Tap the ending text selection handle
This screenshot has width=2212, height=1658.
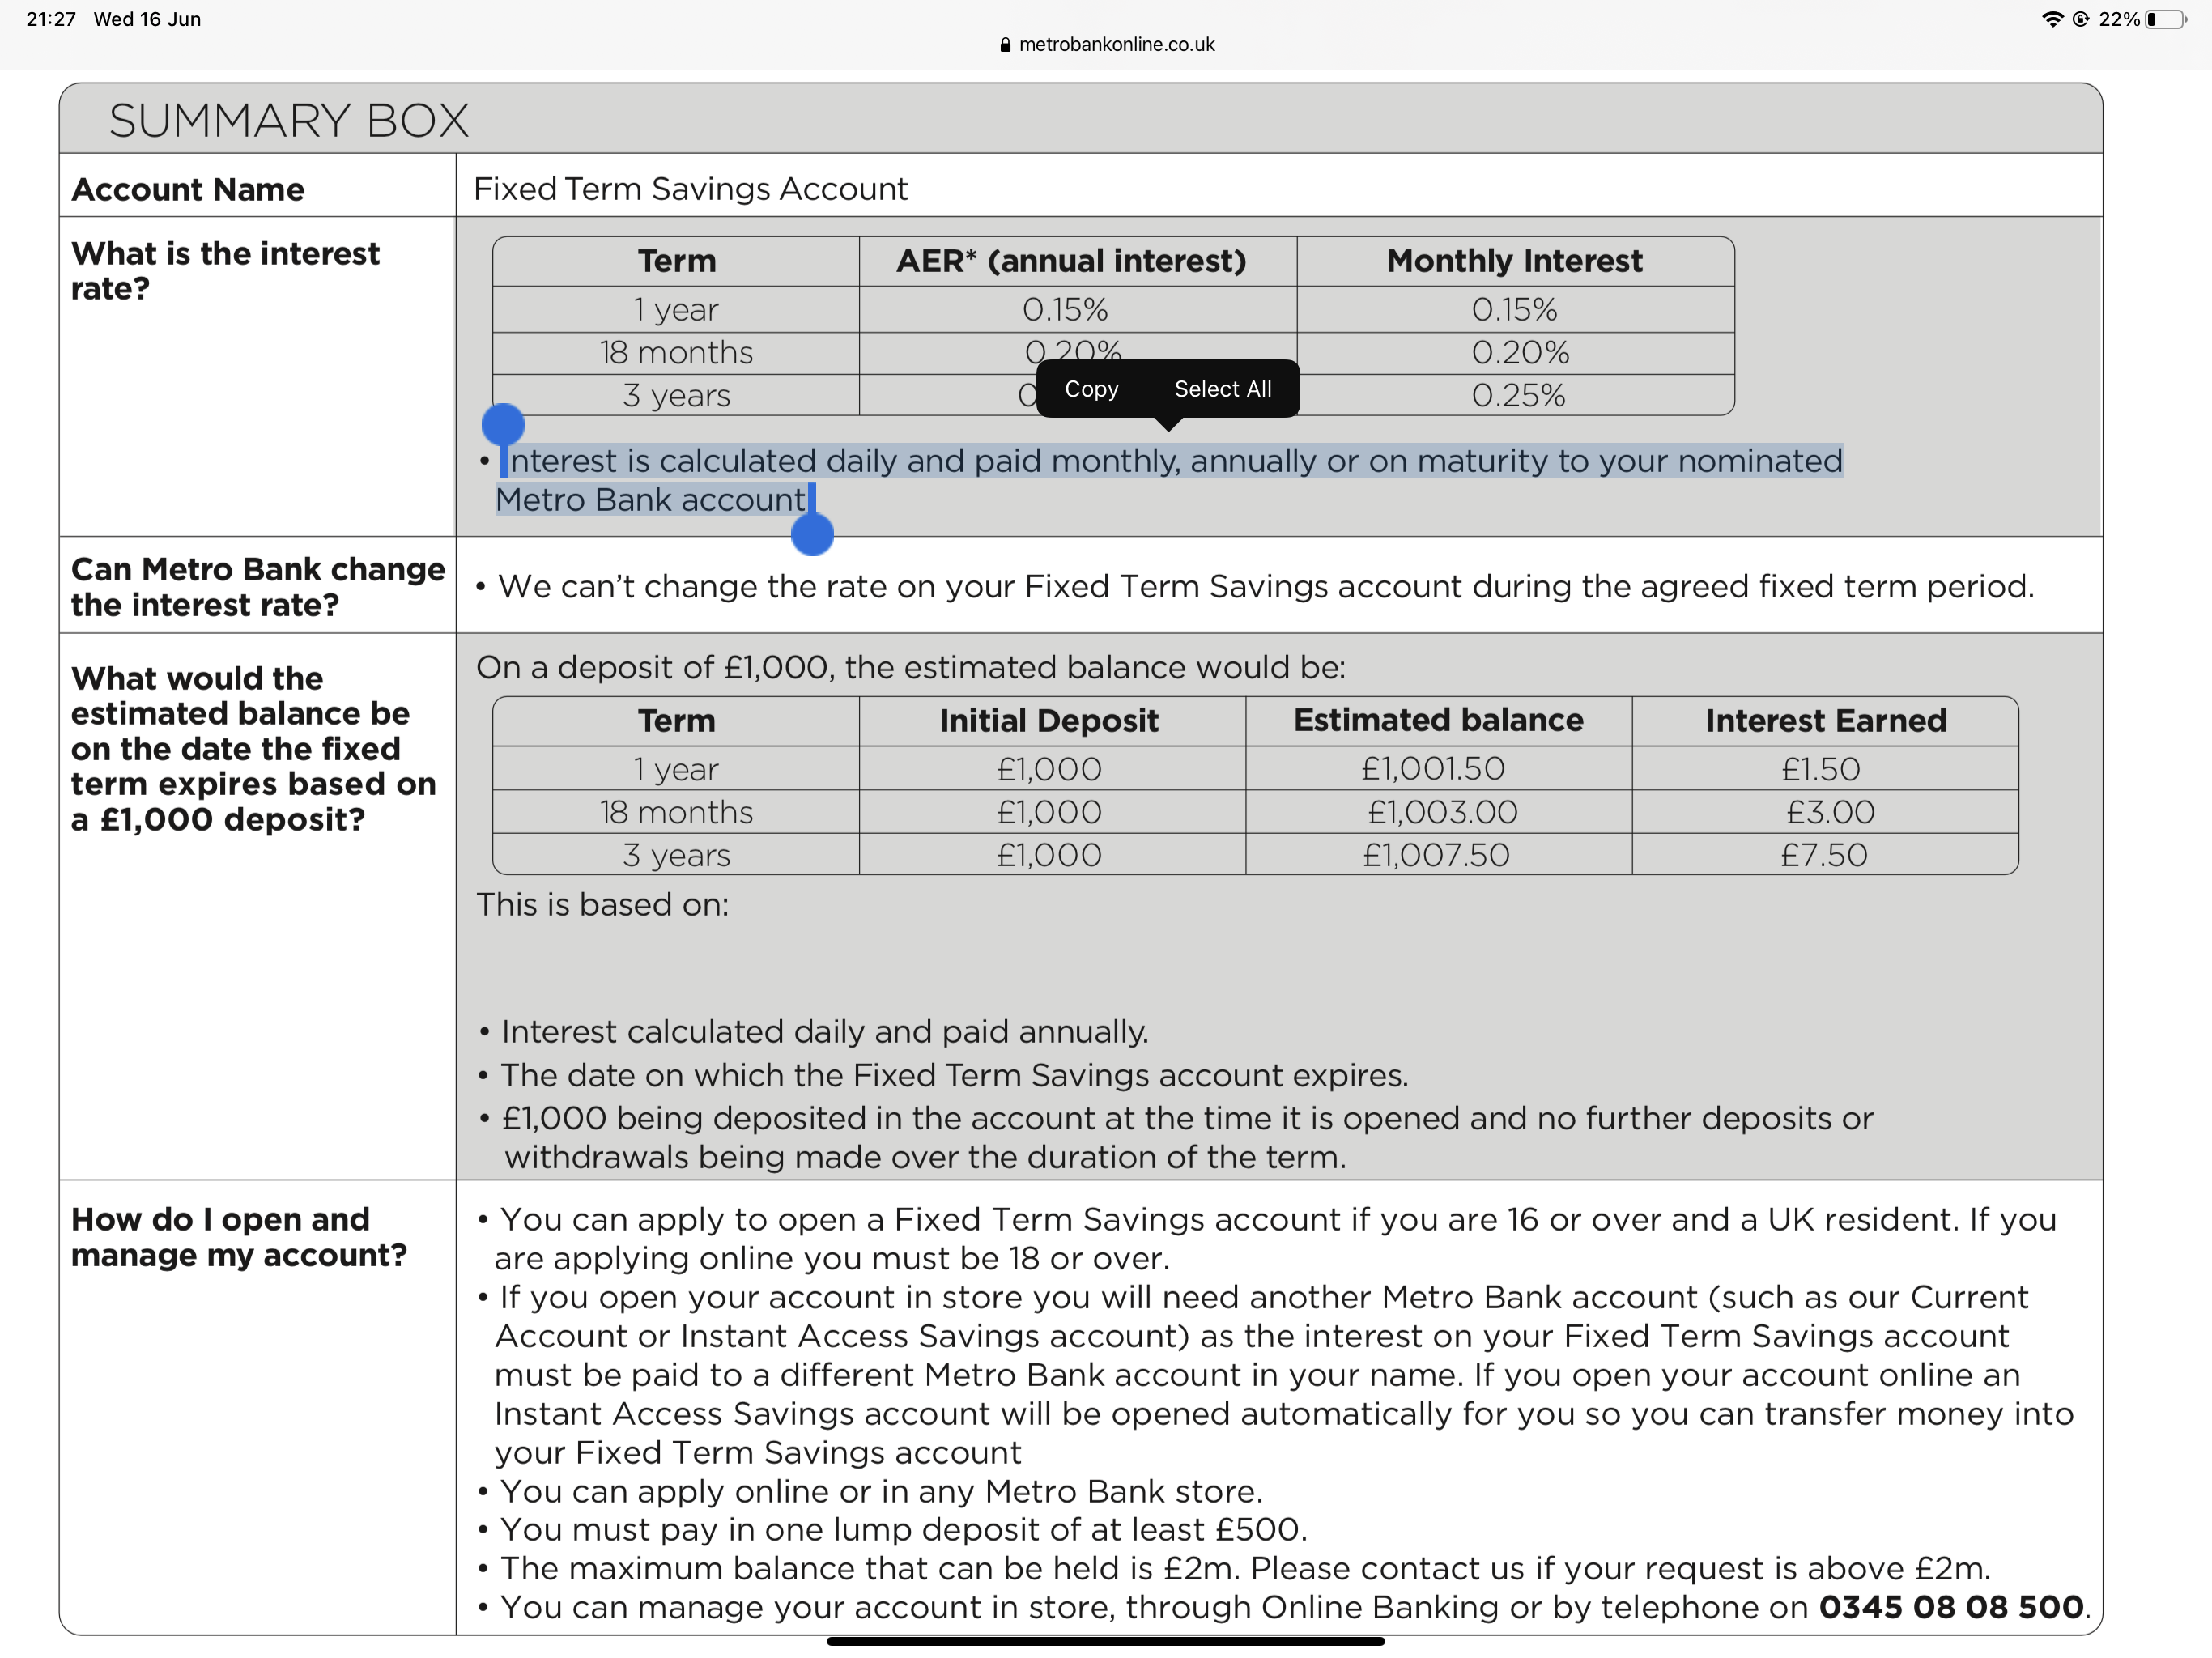[x=812, y=535]
